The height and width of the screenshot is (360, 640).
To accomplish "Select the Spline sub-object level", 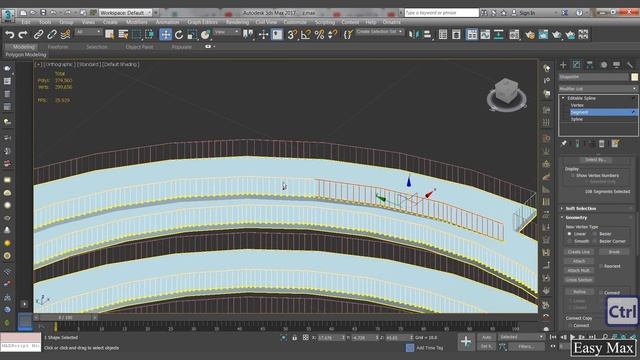I will click(576, 119).
